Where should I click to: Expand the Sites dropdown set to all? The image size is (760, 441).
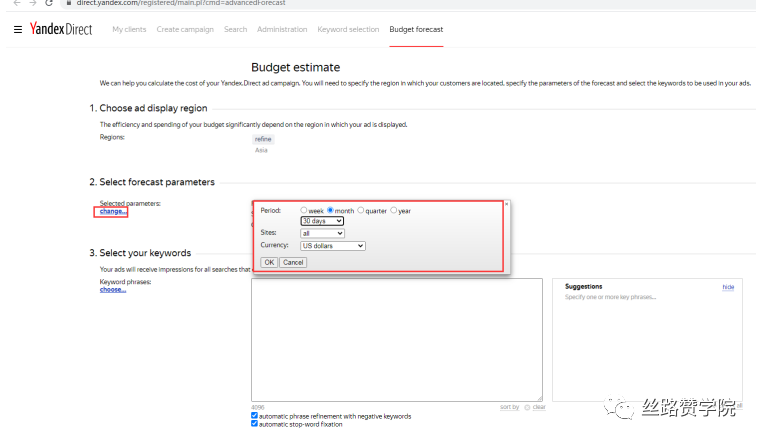click(322, 233)
